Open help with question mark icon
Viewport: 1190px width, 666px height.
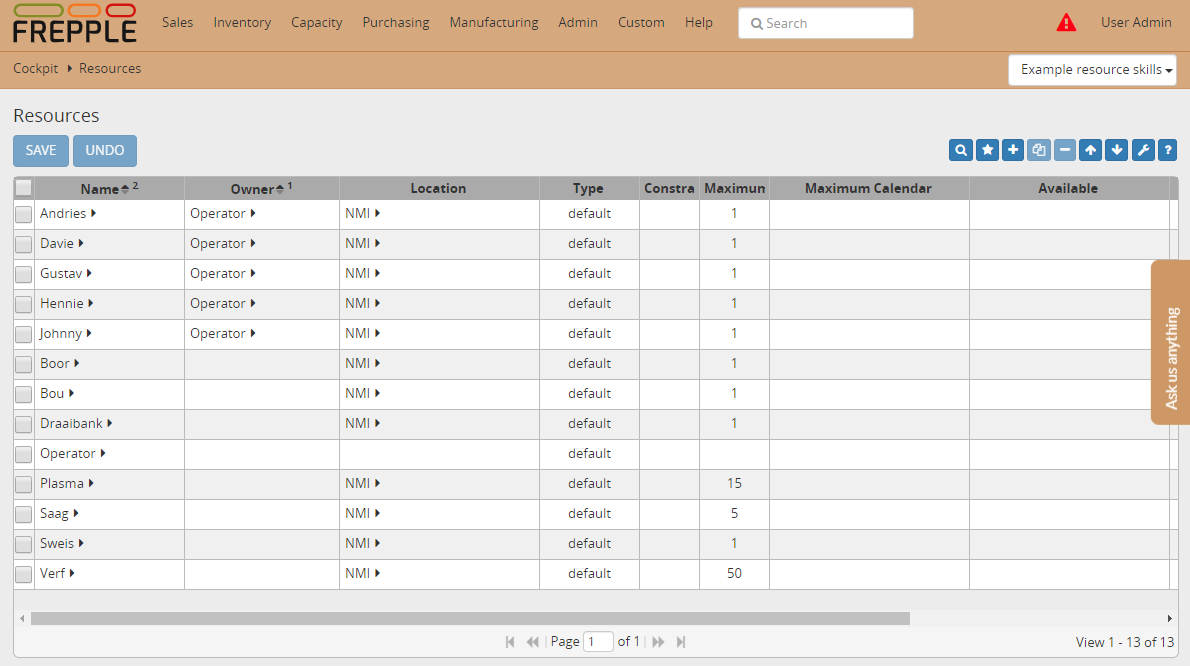tap(1167, 150)
